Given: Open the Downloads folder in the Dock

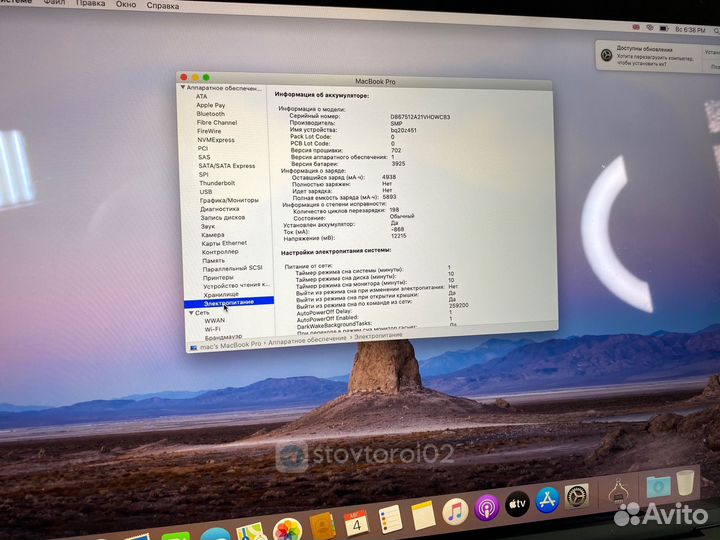Looking at the screenshot, I should tap(658, 486).
